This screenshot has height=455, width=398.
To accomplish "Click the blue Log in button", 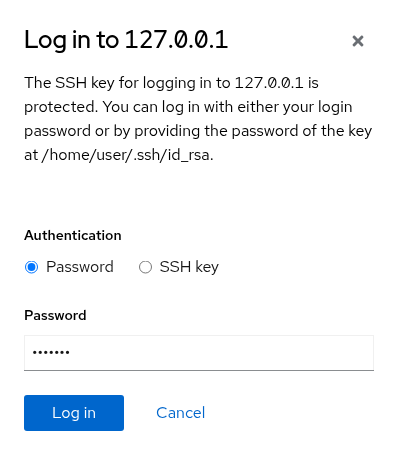I will pos(74,413).
